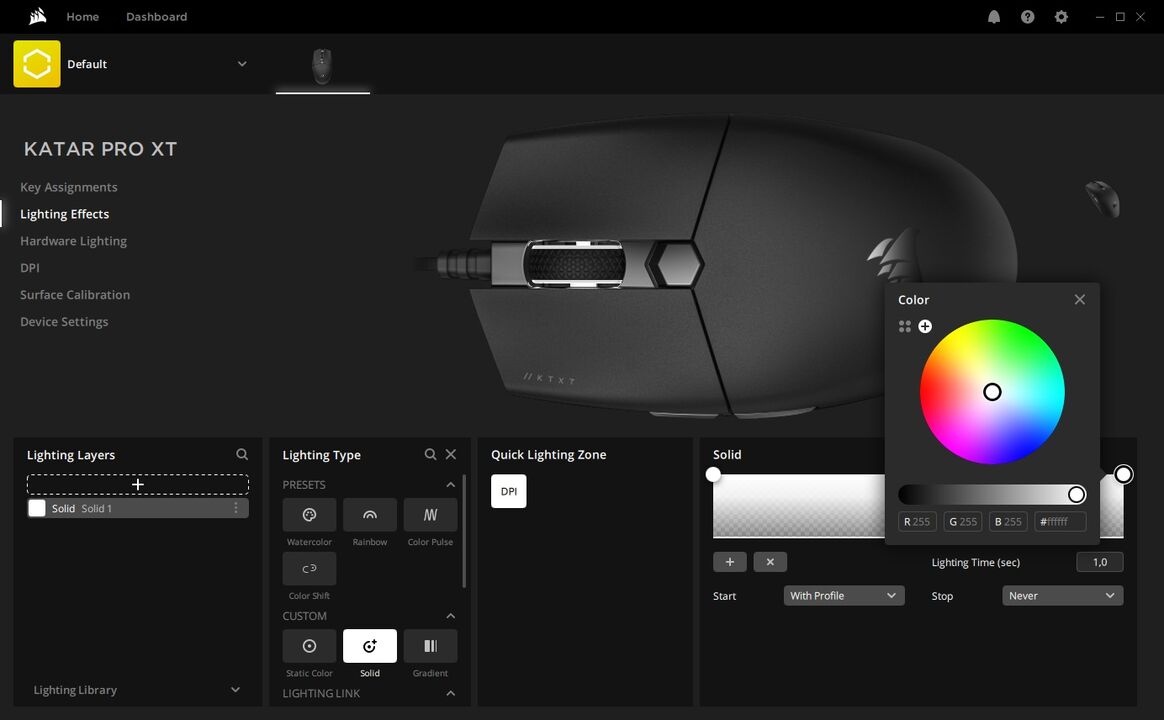Go to Dashboard tab

coord(157,16)
